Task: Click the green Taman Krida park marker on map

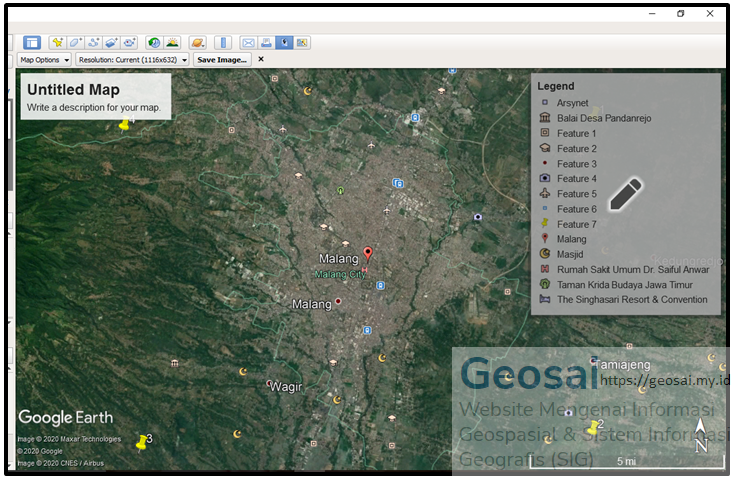Action: click(340, 190)
